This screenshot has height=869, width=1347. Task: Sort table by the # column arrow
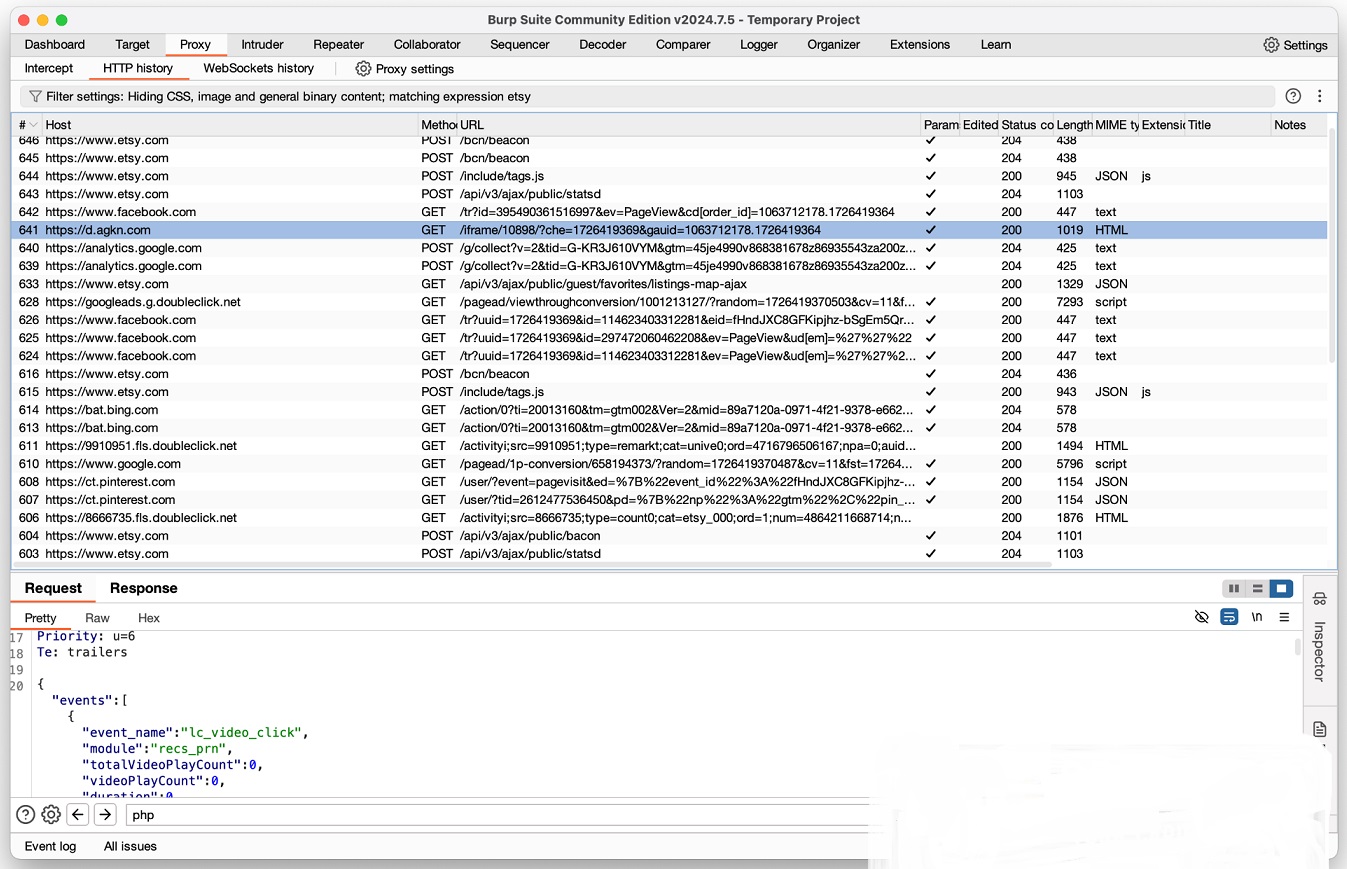click(33, 125)
